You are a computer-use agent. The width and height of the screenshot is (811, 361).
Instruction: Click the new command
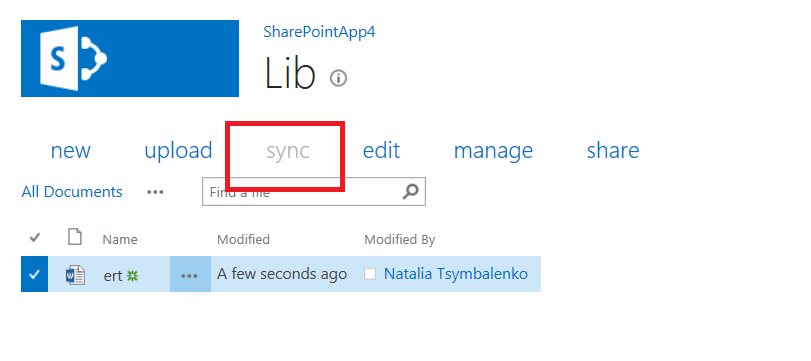pyautogui.click(x=71, y=151)
